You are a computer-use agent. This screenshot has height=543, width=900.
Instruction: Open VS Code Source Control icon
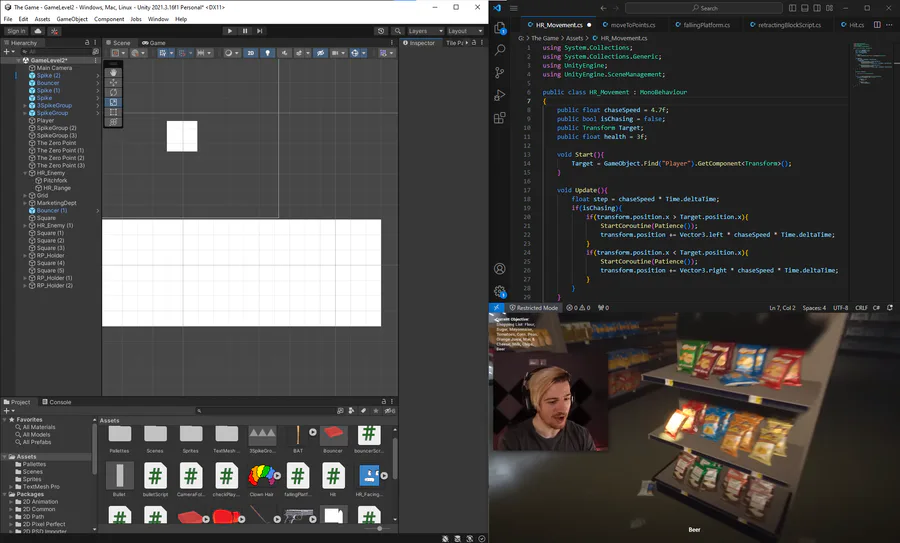(x=500, y=72)
